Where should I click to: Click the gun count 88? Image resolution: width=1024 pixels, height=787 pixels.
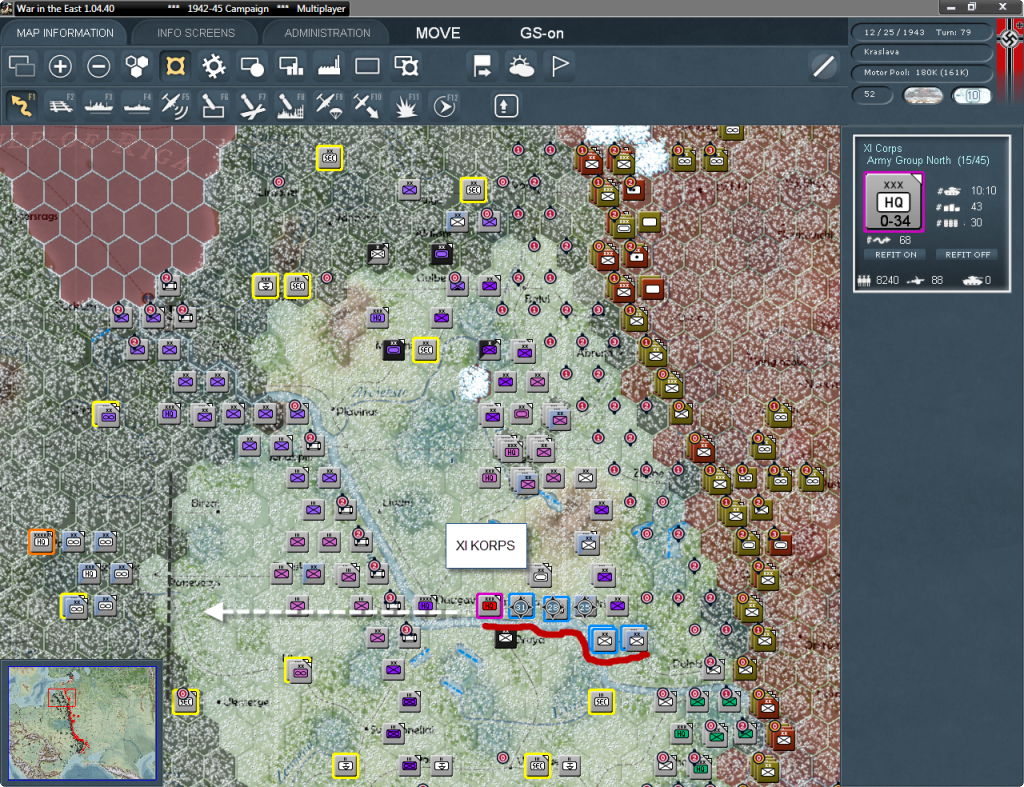point(937,280)
